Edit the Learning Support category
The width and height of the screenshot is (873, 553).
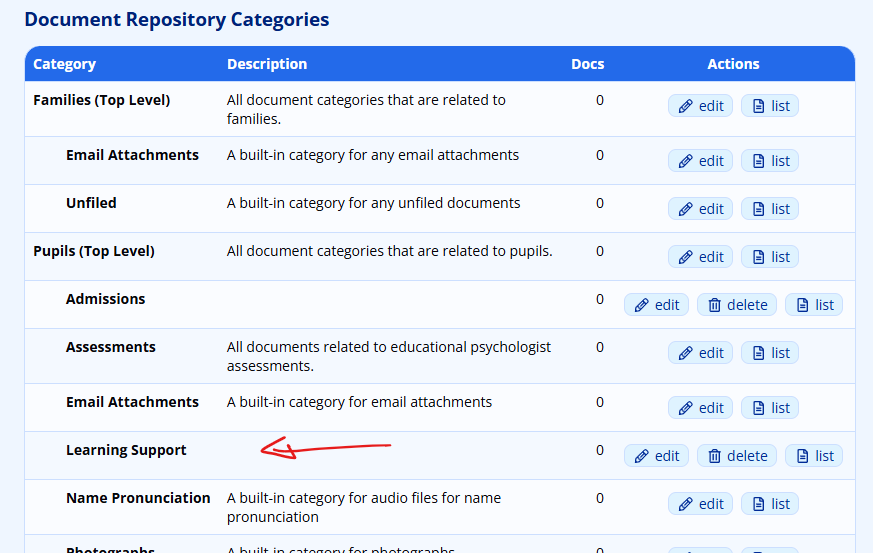pos(656,456)
